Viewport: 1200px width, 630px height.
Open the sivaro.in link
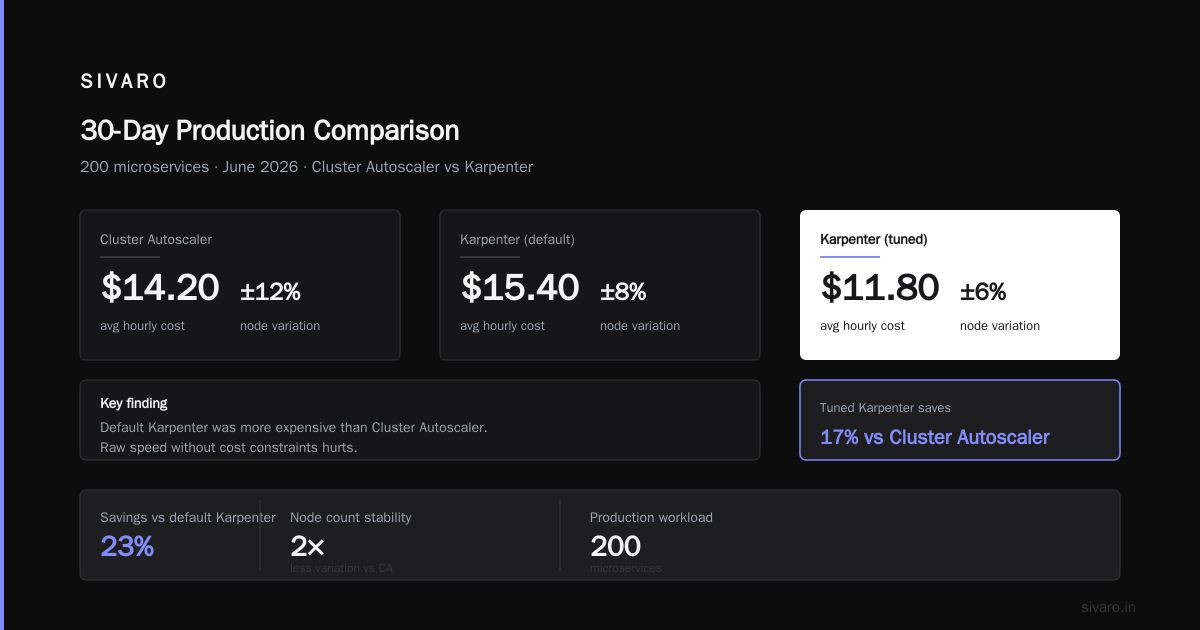click(1109, 607)
